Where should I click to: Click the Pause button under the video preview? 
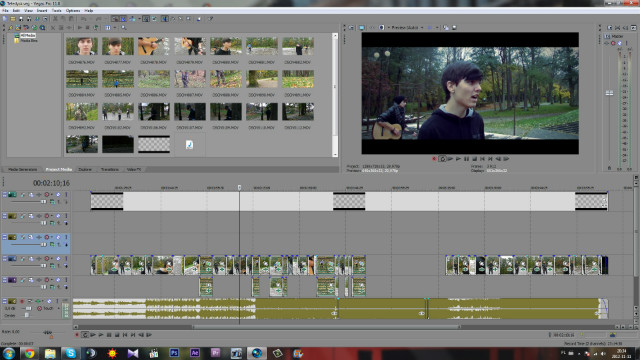(x=466, y=159)
